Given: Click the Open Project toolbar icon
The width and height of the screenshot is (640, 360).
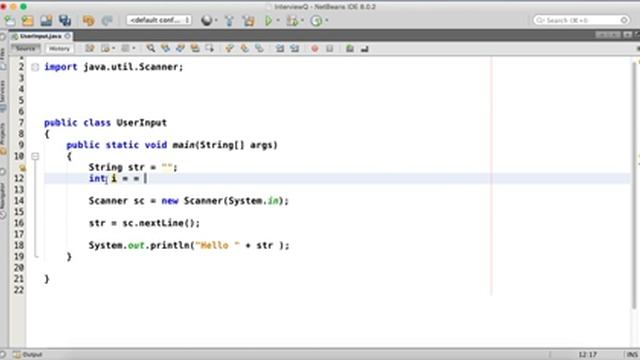Looking at the screenshot, I should coord(46,20).
